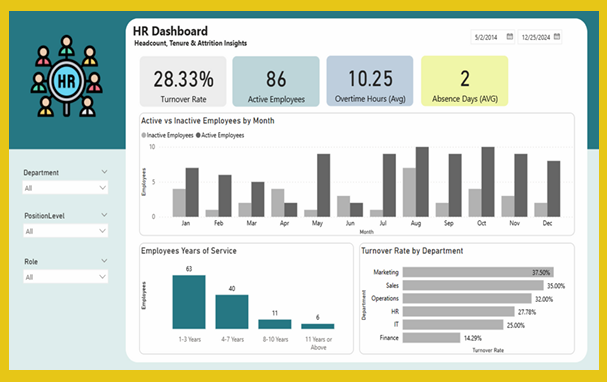Select the Absence Days (AVG) card
Viewport: 607px width, 382px height.
point(465,81)
